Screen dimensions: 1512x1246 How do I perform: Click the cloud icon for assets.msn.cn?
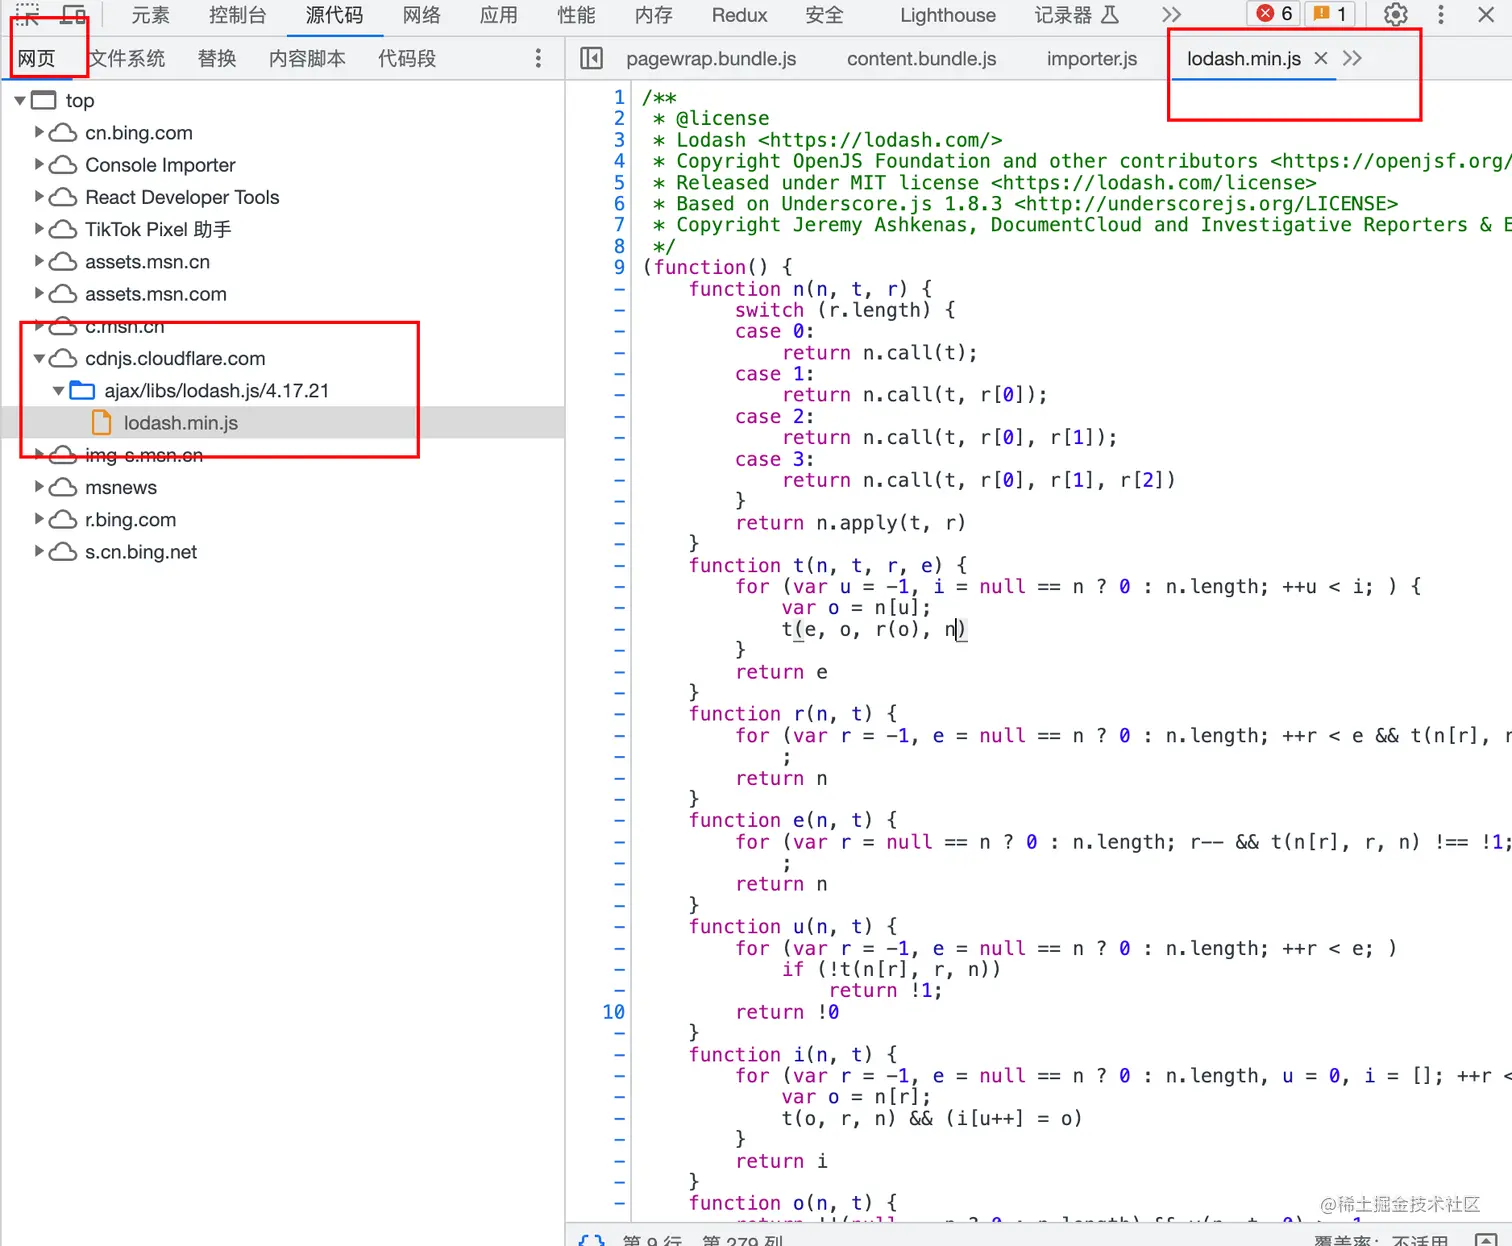63,262
